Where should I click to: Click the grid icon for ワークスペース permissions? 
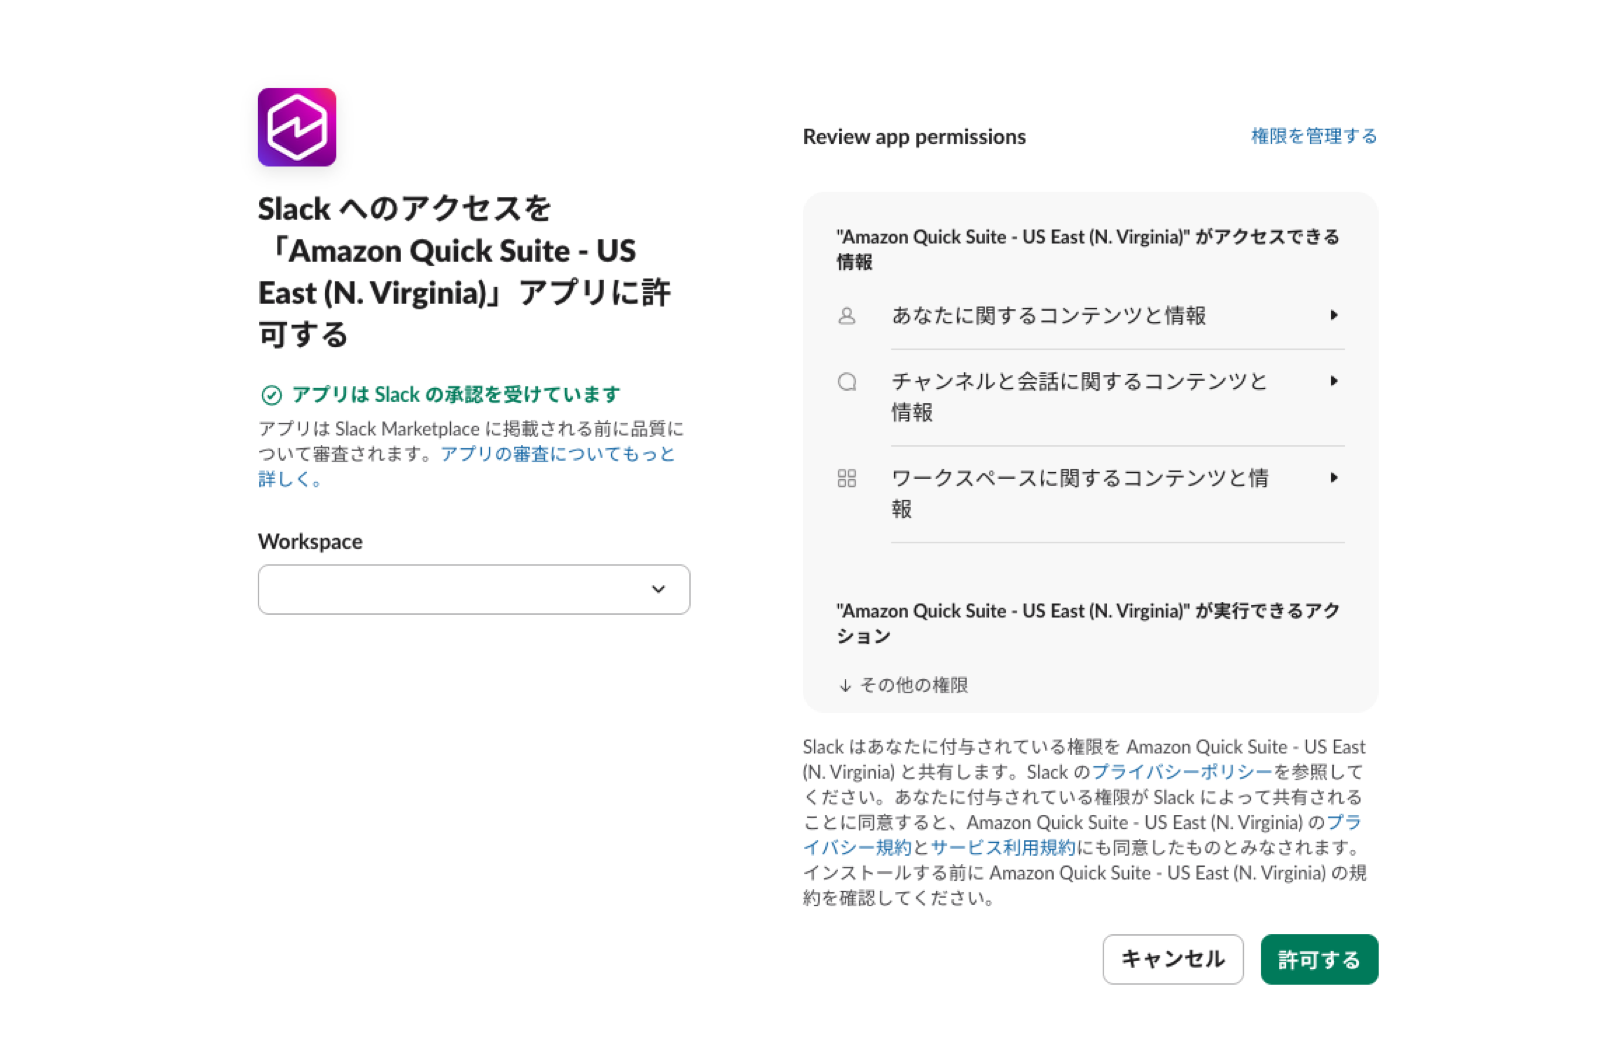(847, 479)
